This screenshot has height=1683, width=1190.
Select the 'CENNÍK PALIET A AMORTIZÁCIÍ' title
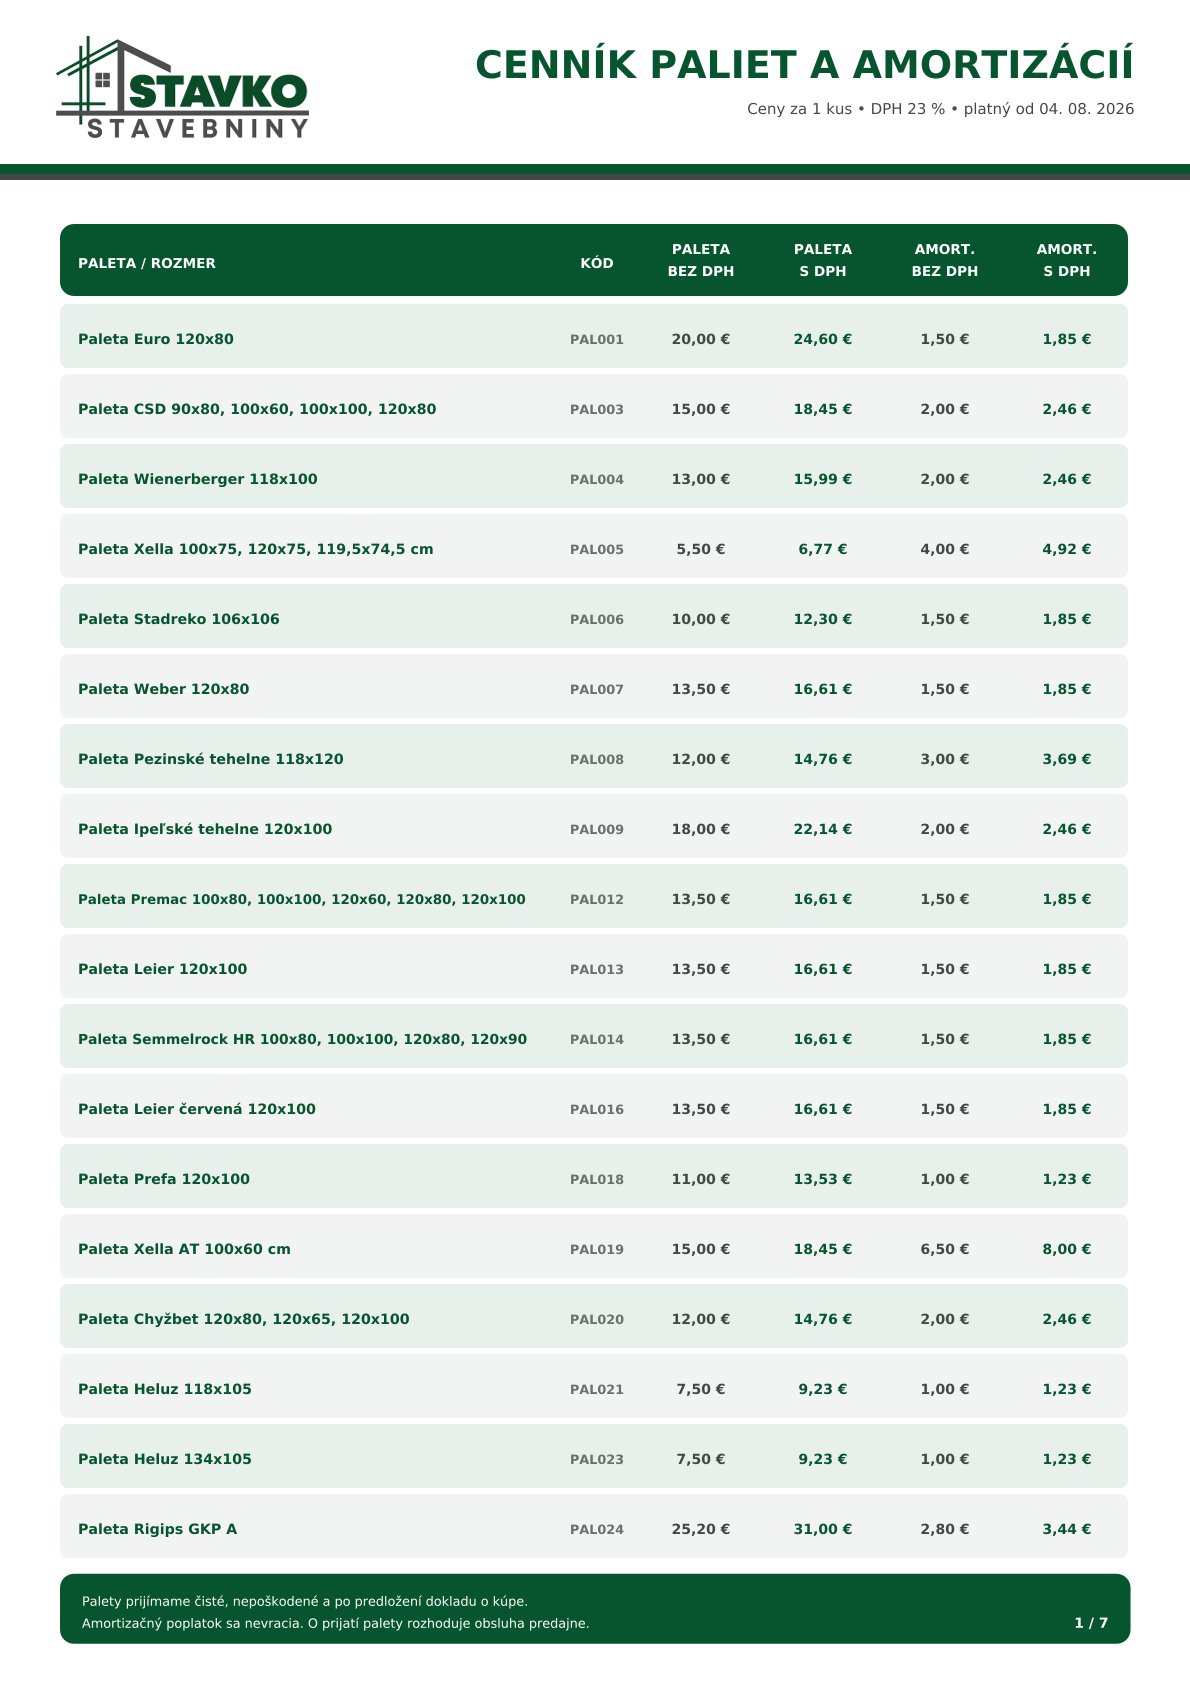(x=805, y=65)
